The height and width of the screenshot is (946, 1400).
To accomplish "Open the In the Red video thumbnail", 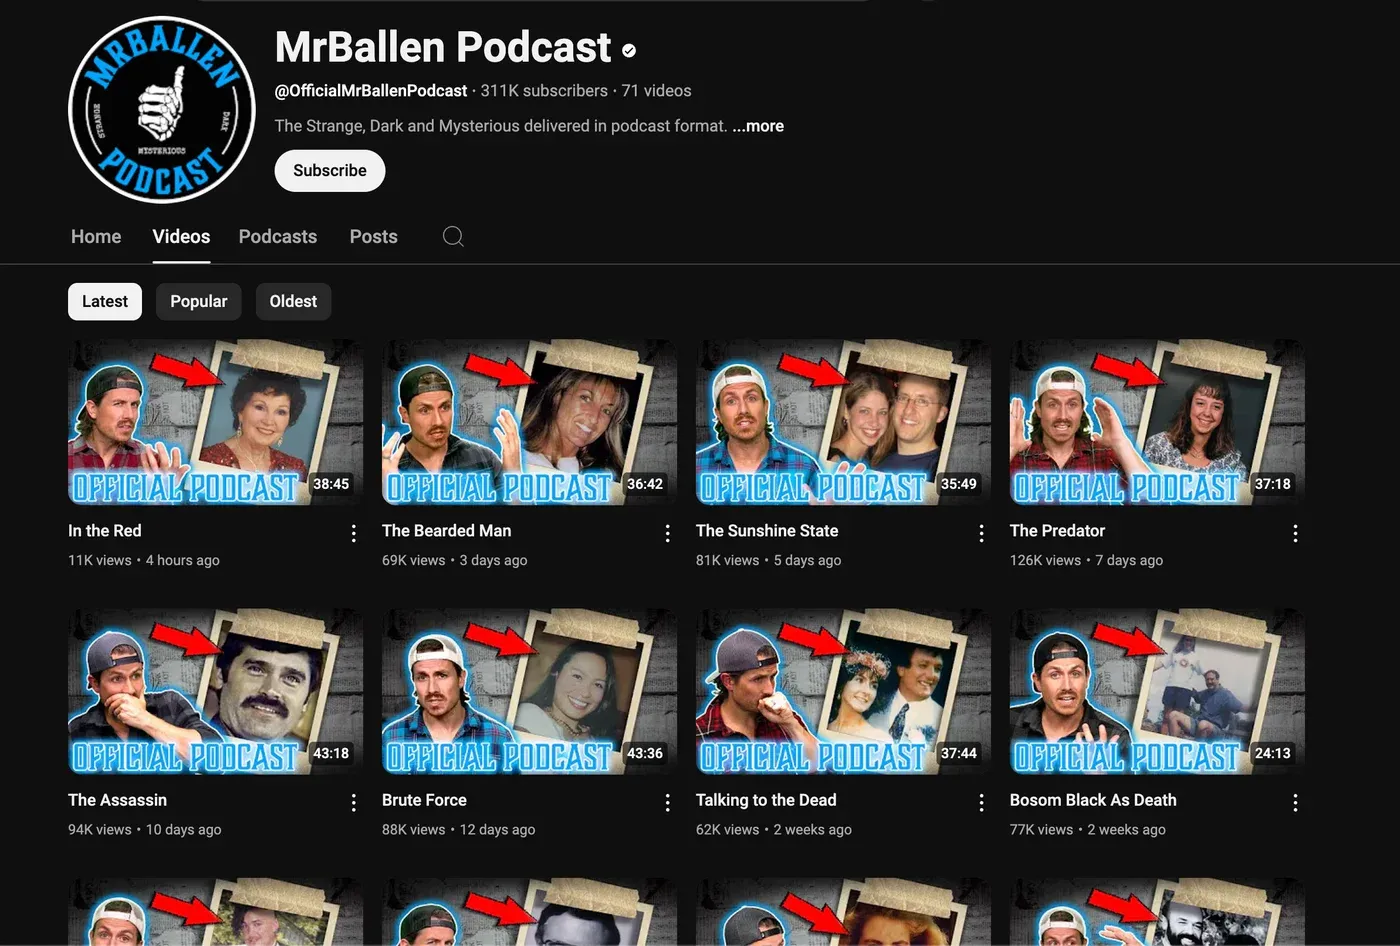I will pyautogui.click(x=216, y=422).
